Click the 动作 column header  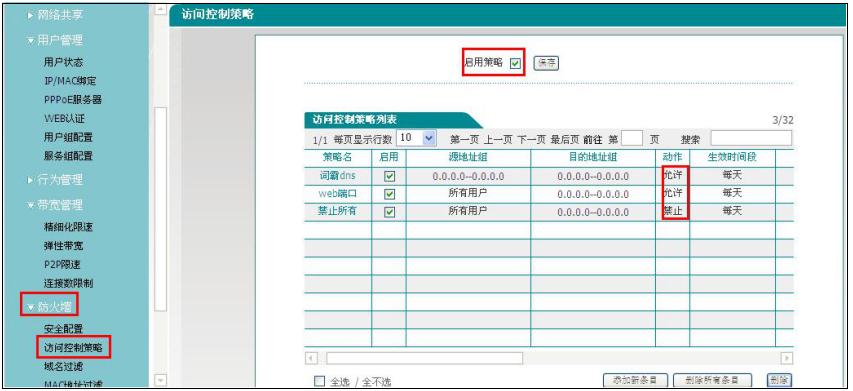[x=672, y=158]
